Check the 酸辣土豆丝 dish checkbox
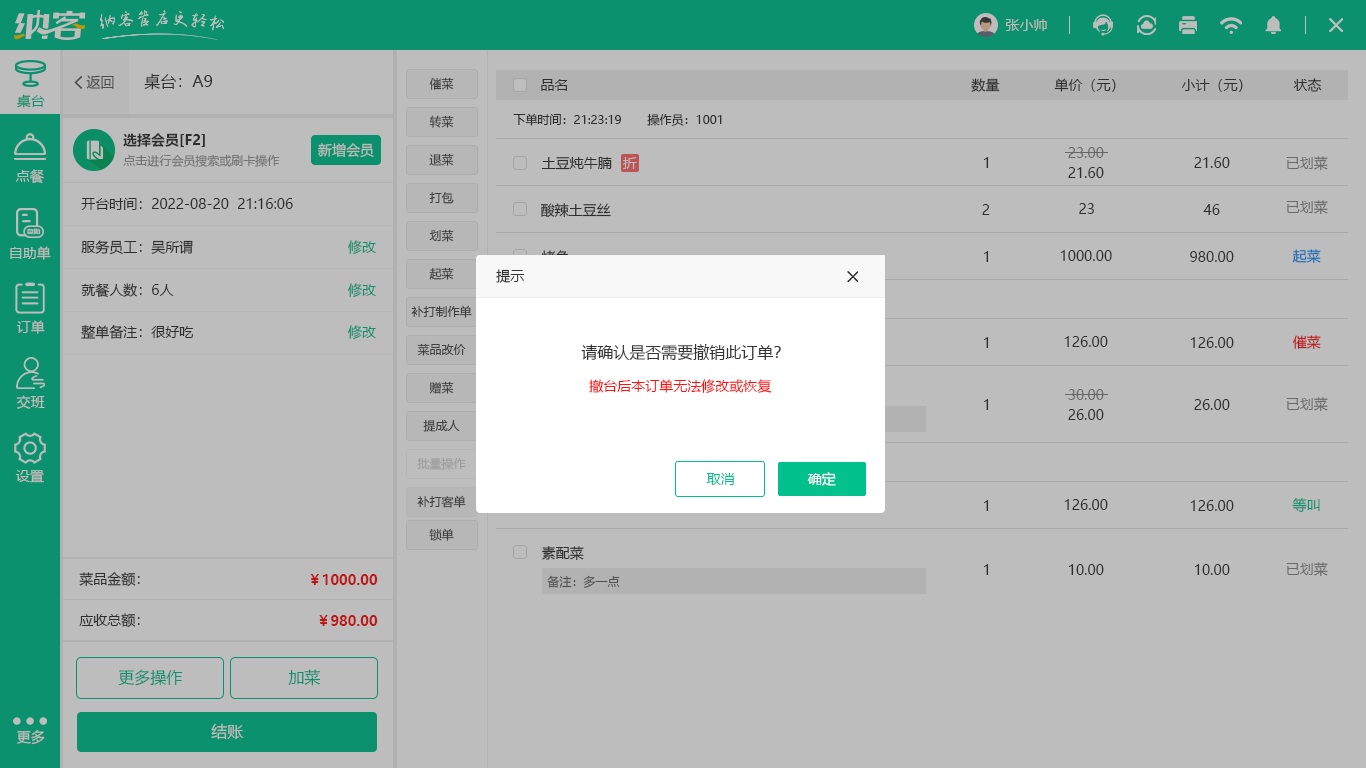Screen dimensions: 1366x768 click(519, 209)
